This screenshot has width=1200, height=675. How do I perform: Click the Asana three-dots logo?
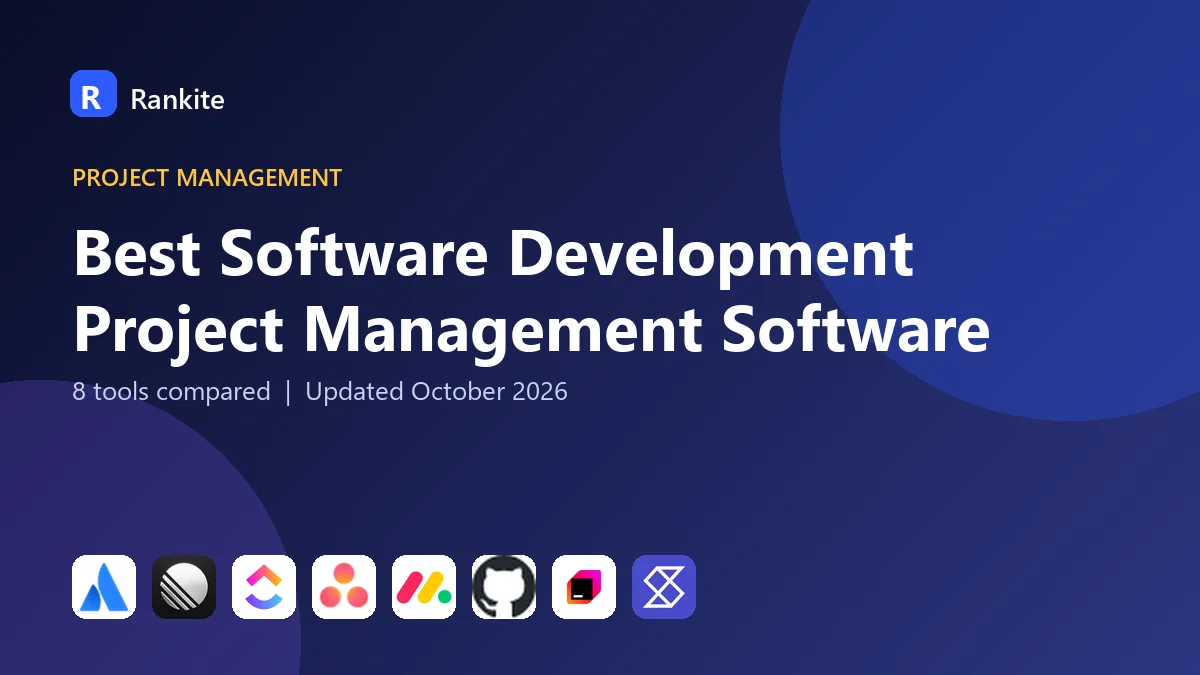pyautogui.click(x=344, y=587)
